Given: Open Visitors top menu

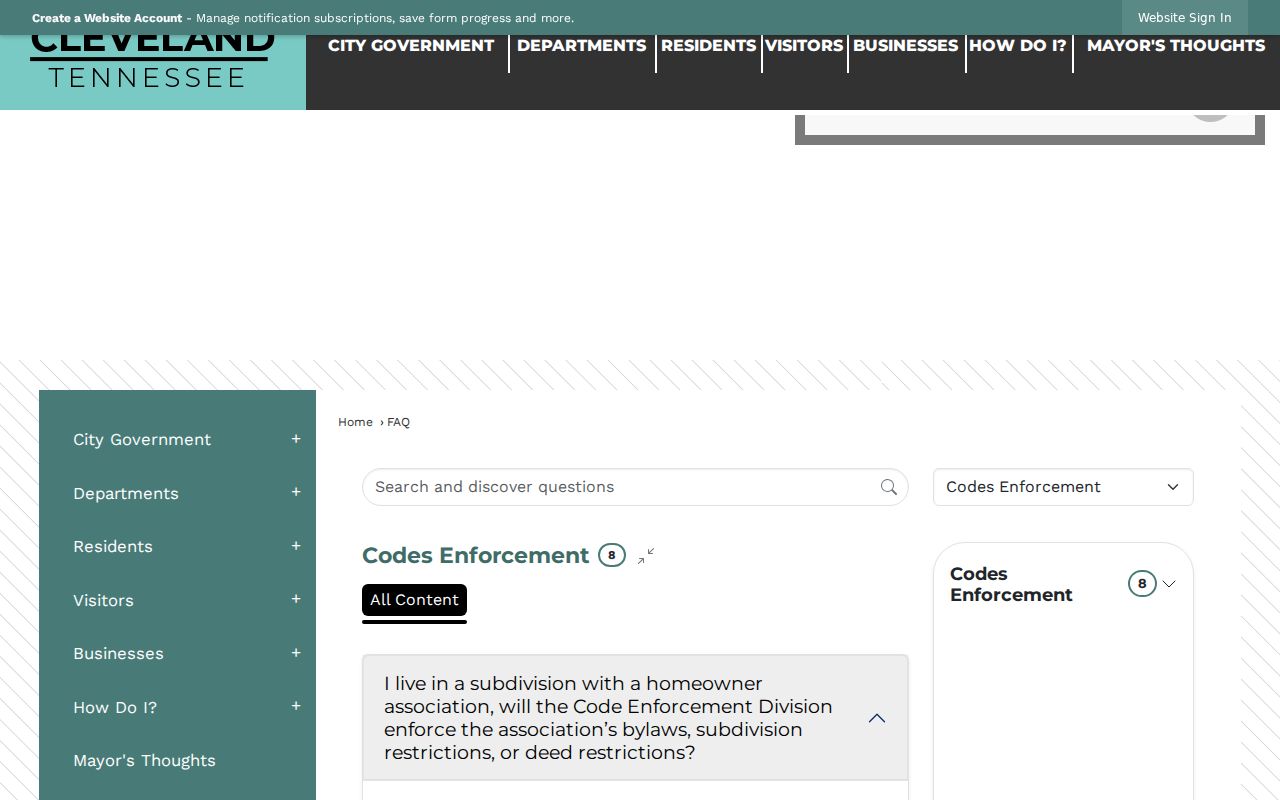Looking at the screenshot, I should pos(804,45).
